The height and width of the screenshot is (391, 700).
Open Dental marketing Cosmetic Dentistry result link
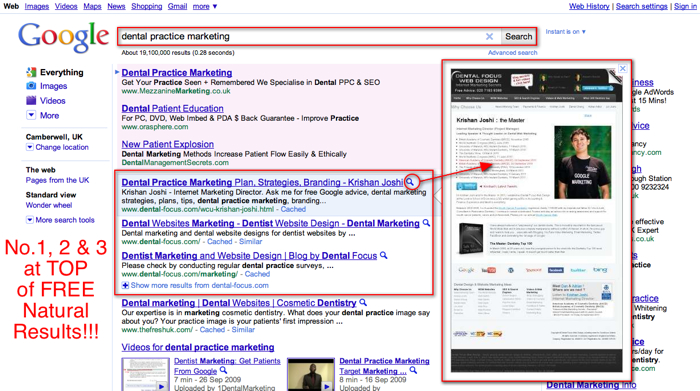click(239, 303)
